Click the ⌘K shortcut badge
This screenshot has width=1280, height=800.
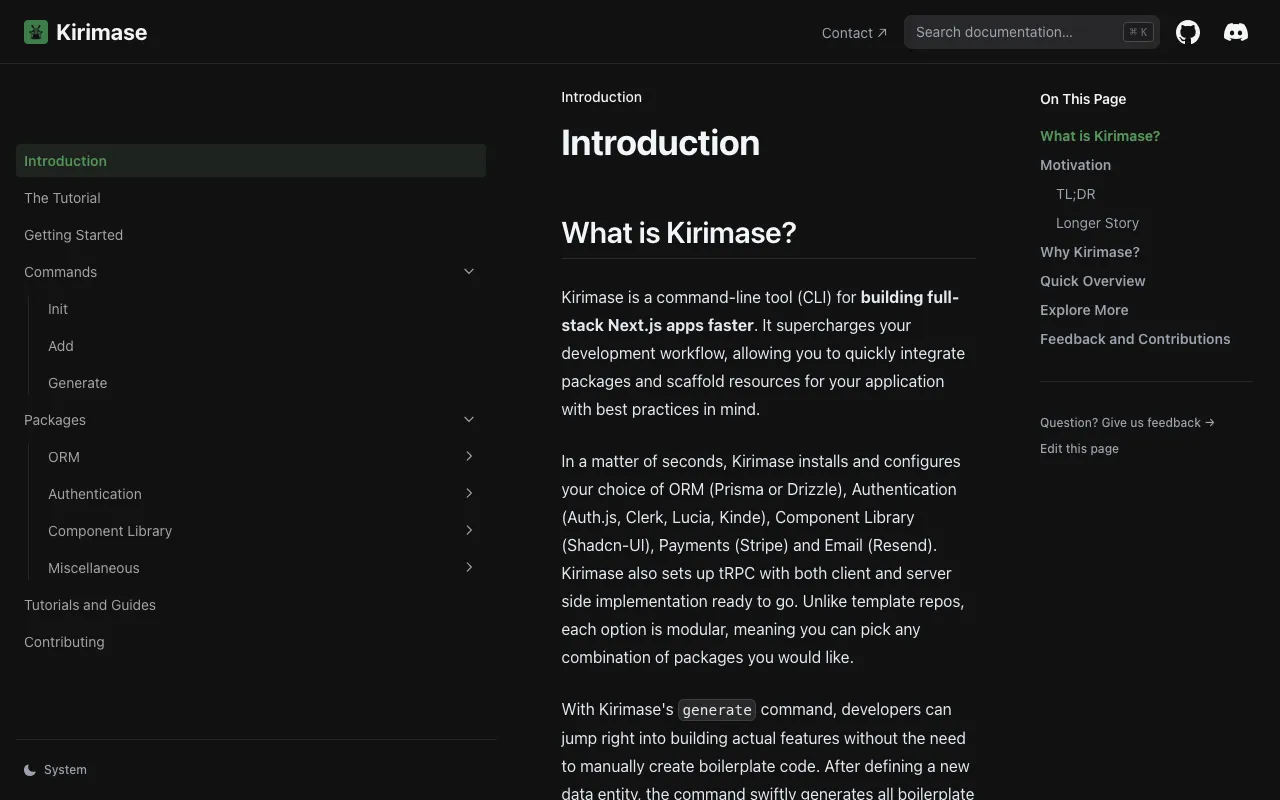(x=1138, y=32)
